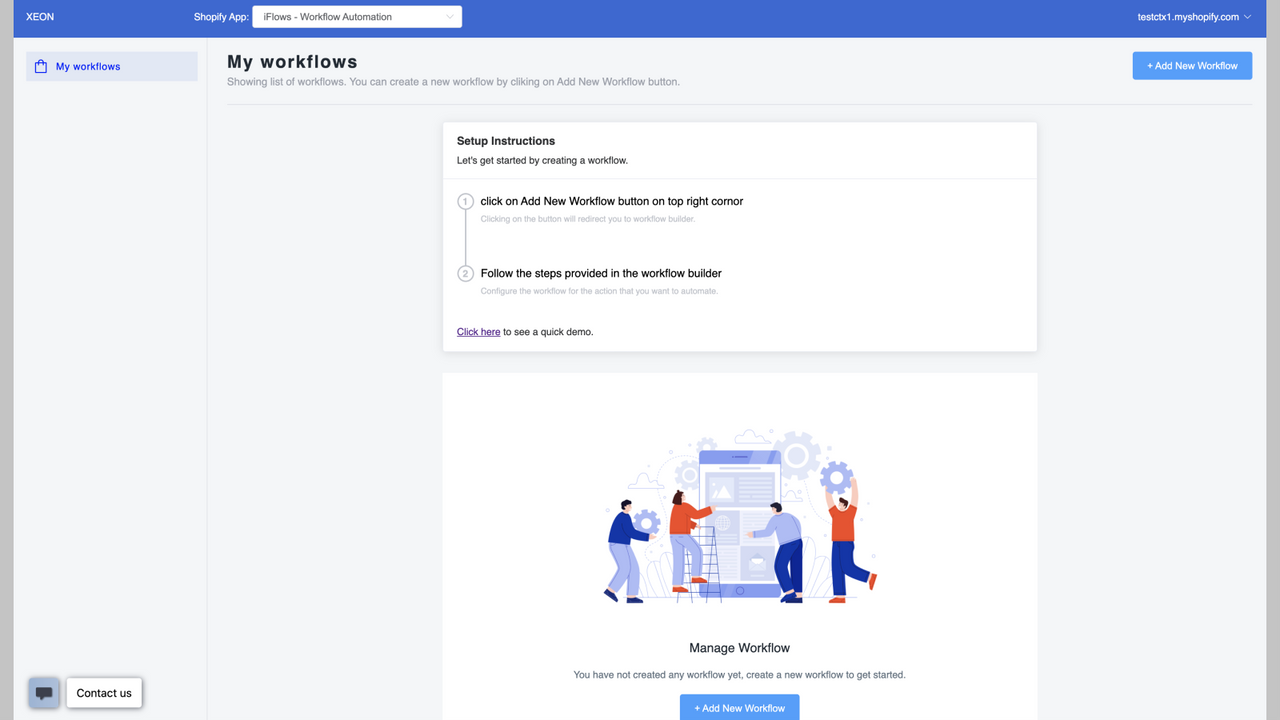The image size is (1280, 720).
Task: Click the Manage Workflow title text
Action: coord(739,648)
